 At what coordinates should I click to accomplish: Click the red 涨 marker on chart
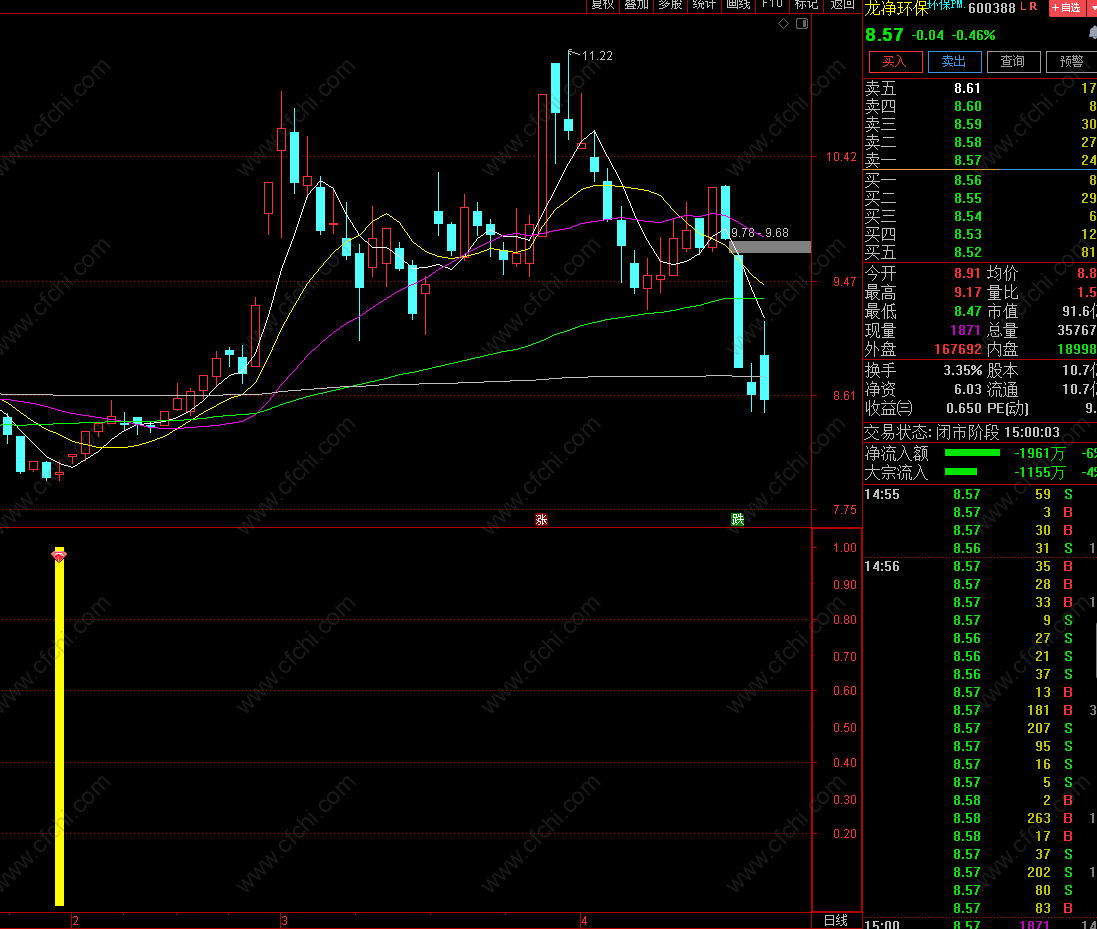[541, 519]
